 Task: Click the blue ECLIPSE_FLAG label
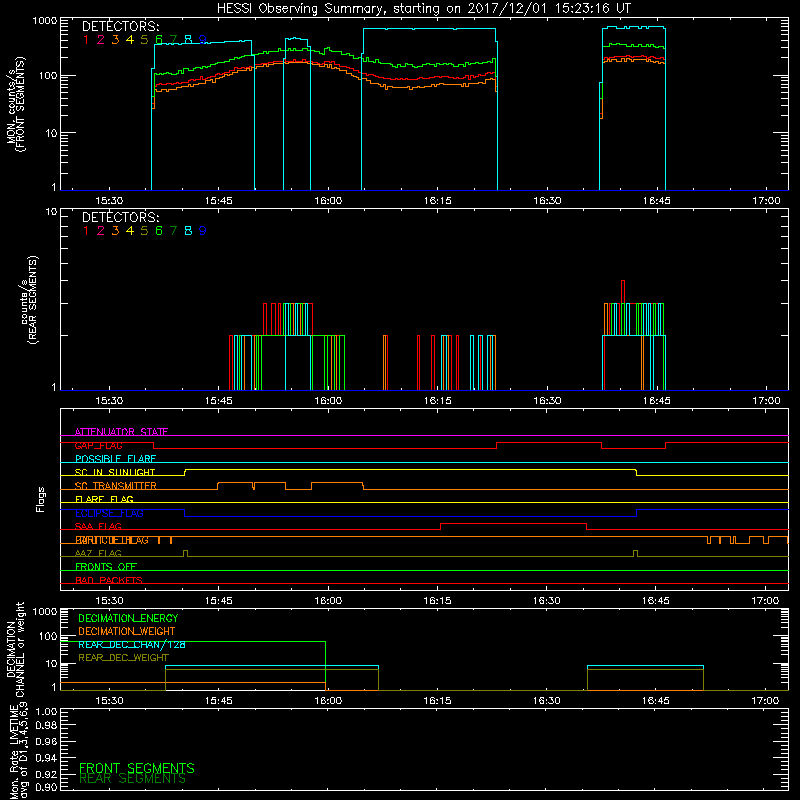tap(109, 513)
